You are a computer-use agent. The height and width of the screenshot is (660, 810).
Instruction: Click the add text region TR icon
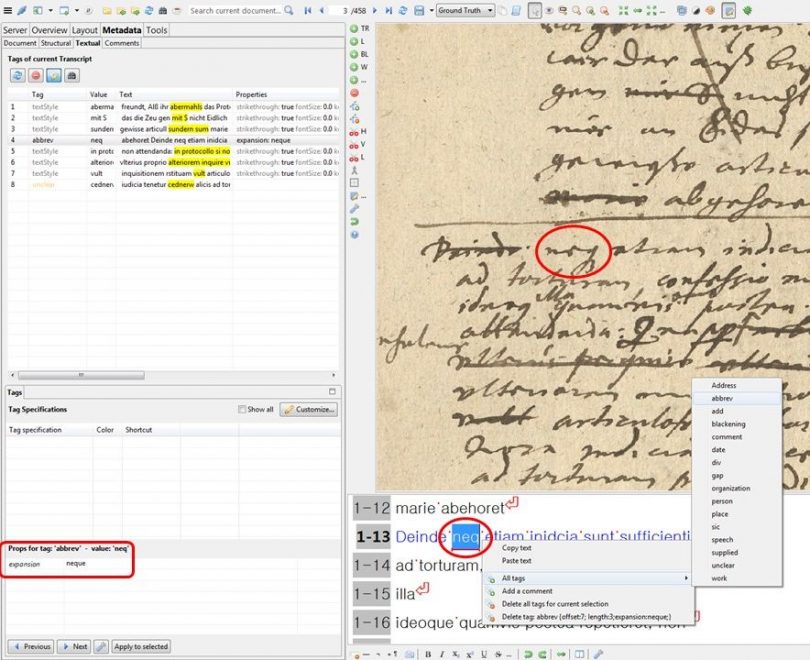point(355,29)
